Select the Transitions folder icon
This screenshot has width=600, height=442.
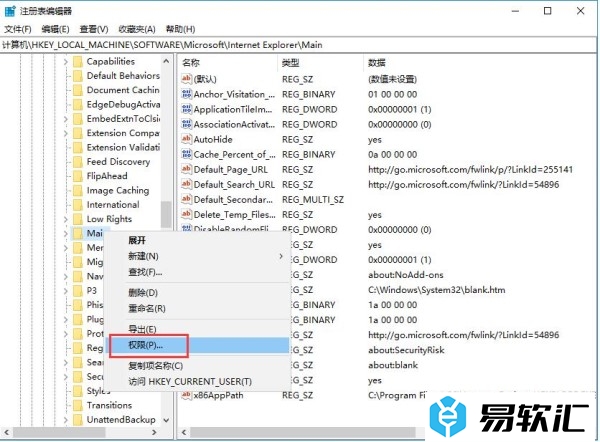point(78,405)
